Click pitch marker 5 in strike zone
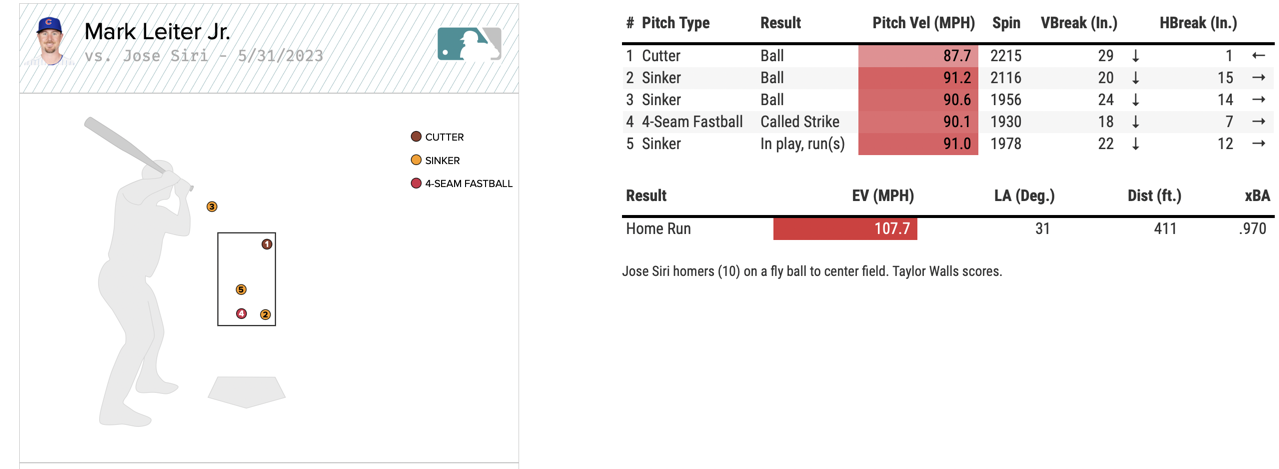Viewport: 1279px width, 469px height. (x=241, y=290)
